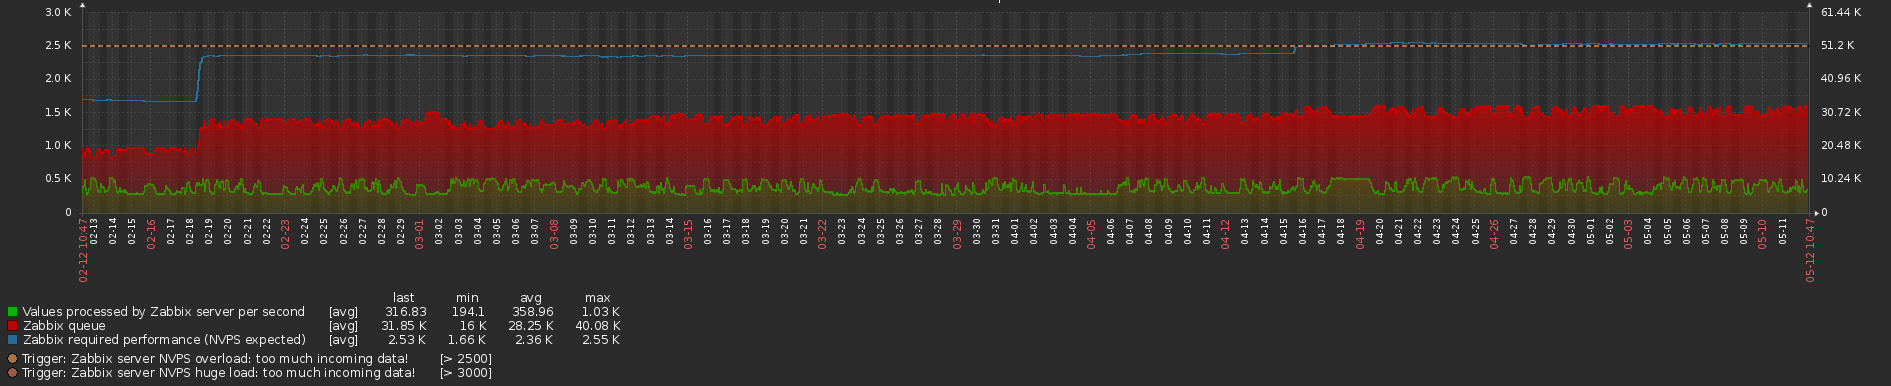1891x386 pixels.
Task: Click the avg value 358.96
Action: [x=533, y=312]
